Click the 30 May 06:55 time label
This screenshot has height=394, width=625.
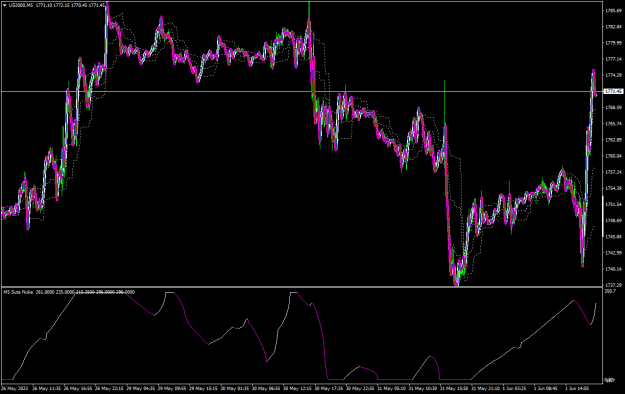coord(266,388)
